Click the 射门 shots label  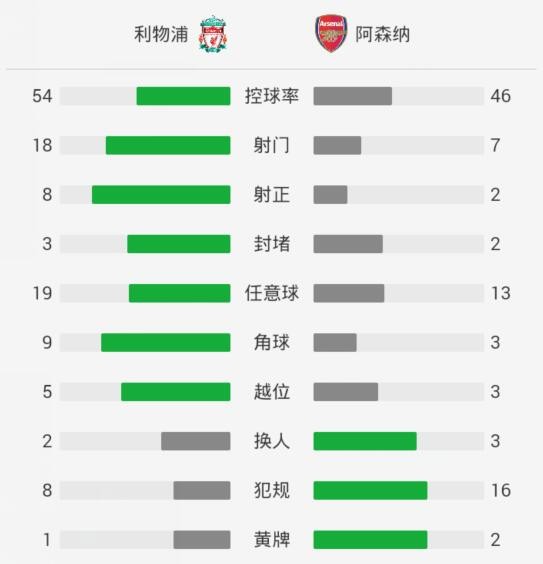(x=272, y=145)
